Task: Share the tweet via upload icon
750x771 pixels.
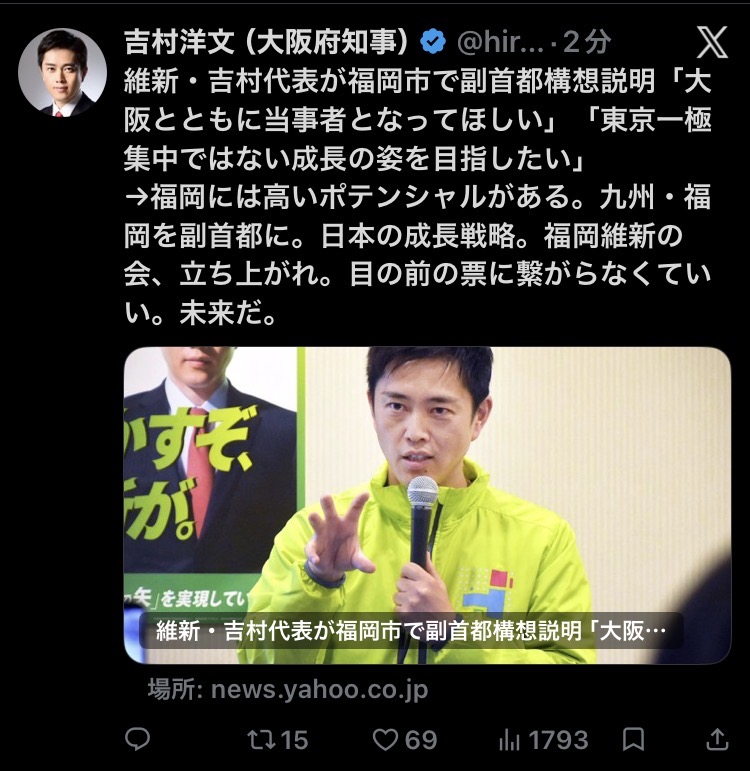Action: click(717, 739)
